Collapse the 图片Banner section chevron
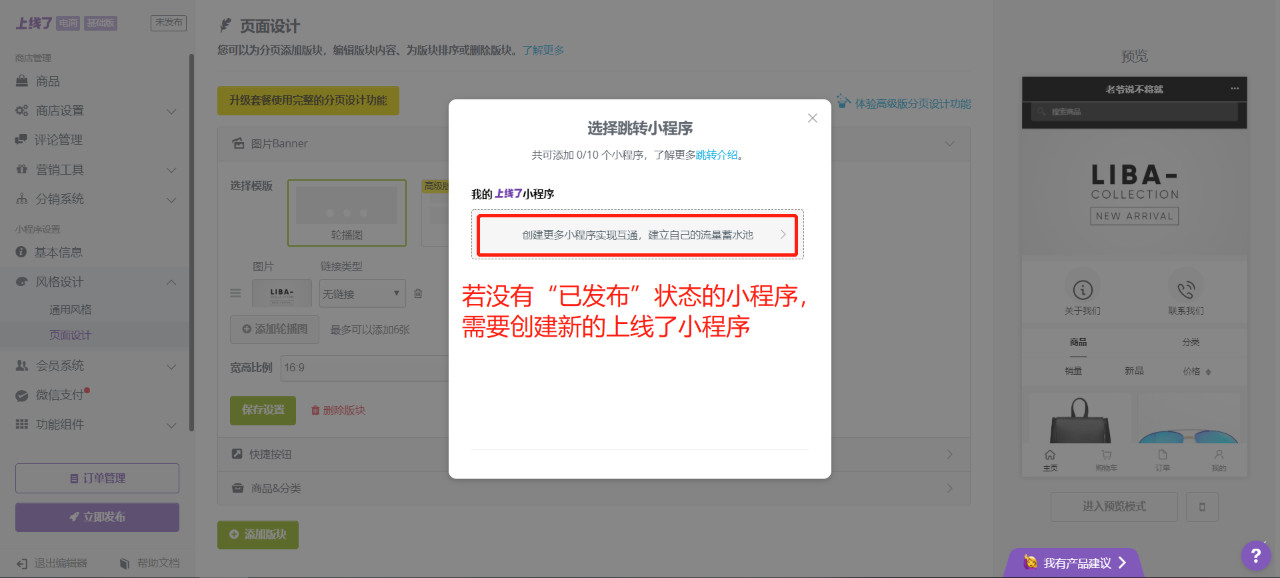This screenshot has height=578, width=1280. (x=948, y=143)
